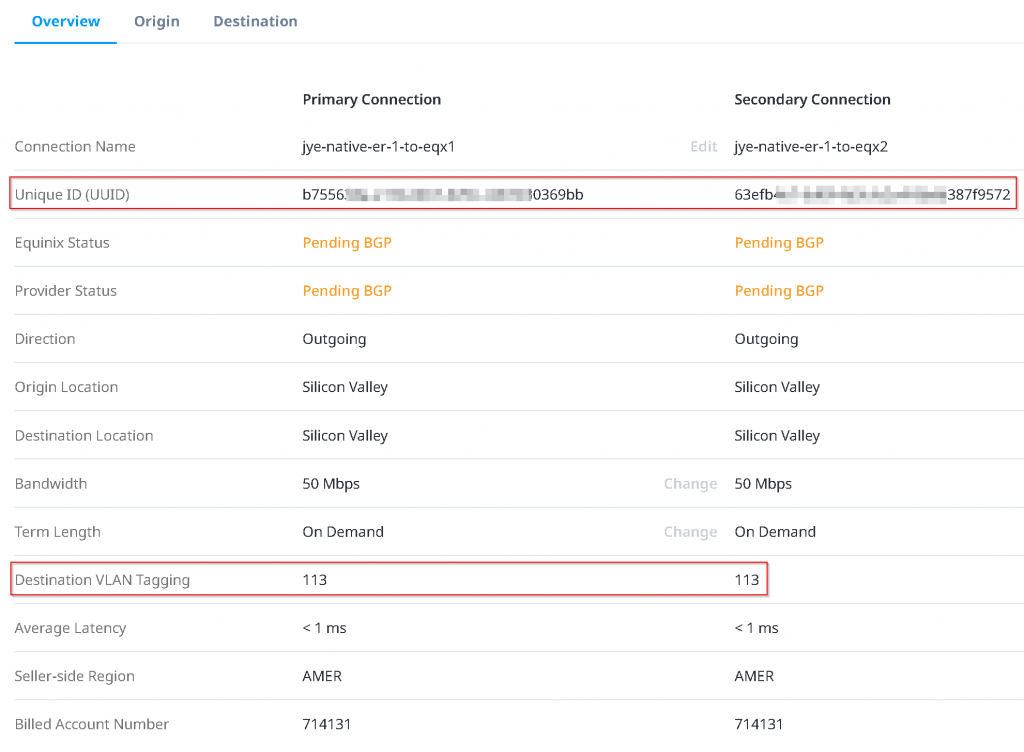Click the Unique ID (UUID) row label
The image size is (1024, 752).
point(72,195)
